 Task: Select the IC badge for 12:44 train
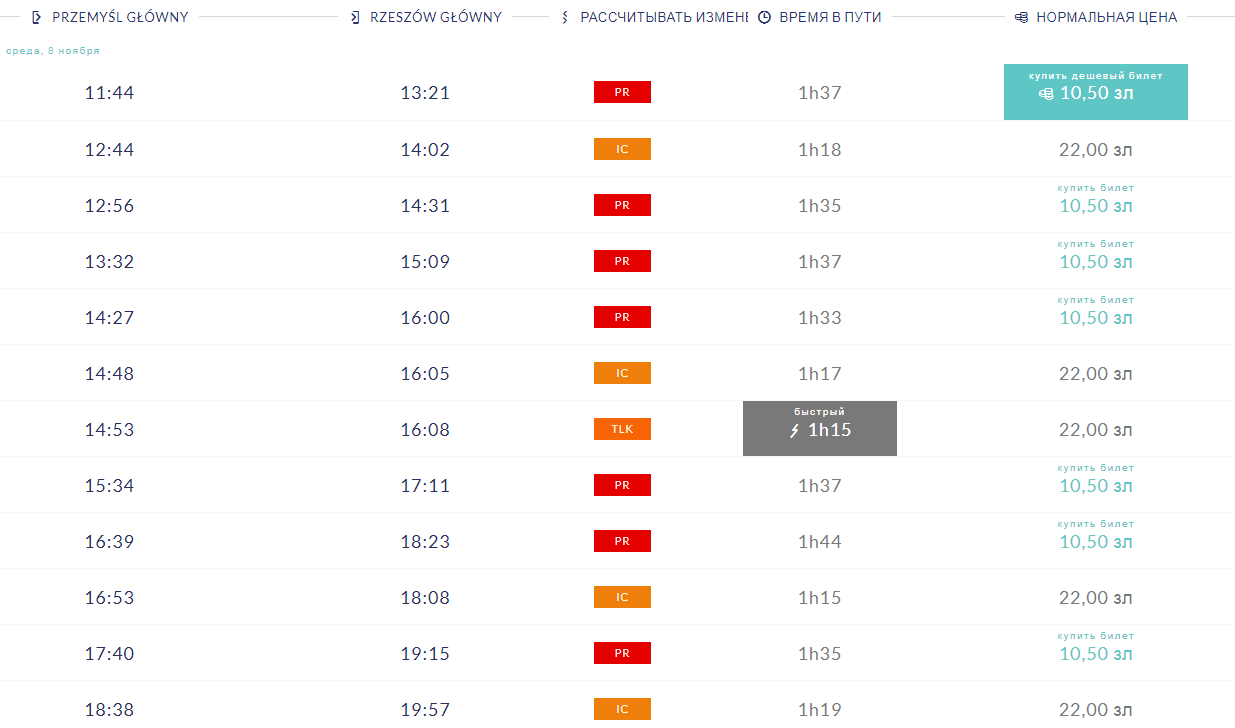click(x=622, y=149)
